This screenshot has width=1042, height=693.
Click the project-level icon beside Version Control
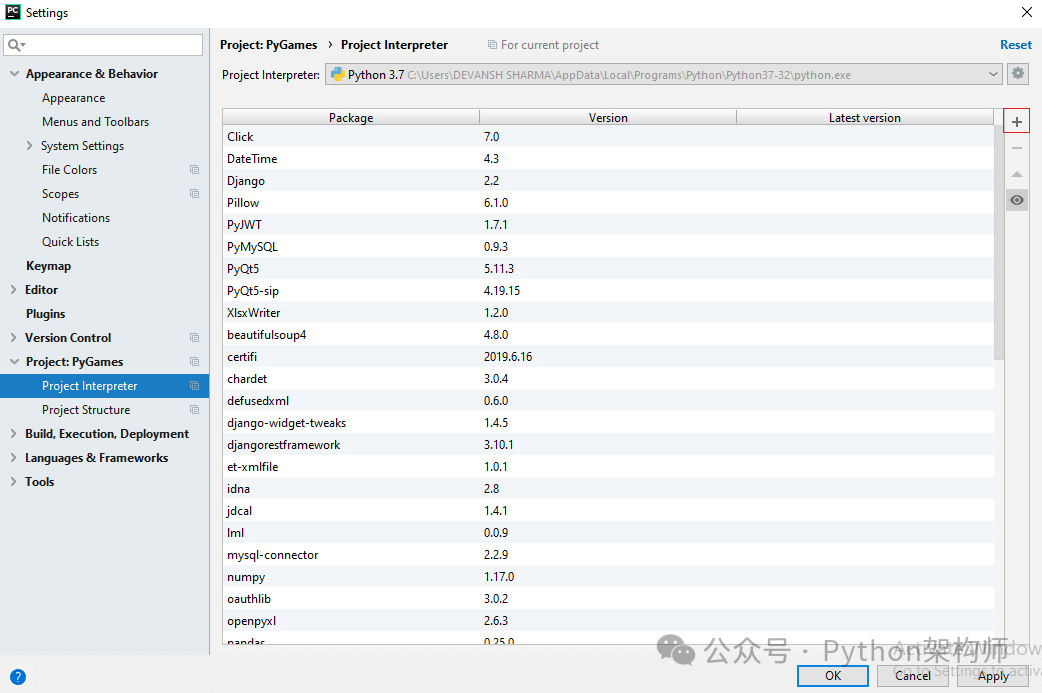point(194,338)
